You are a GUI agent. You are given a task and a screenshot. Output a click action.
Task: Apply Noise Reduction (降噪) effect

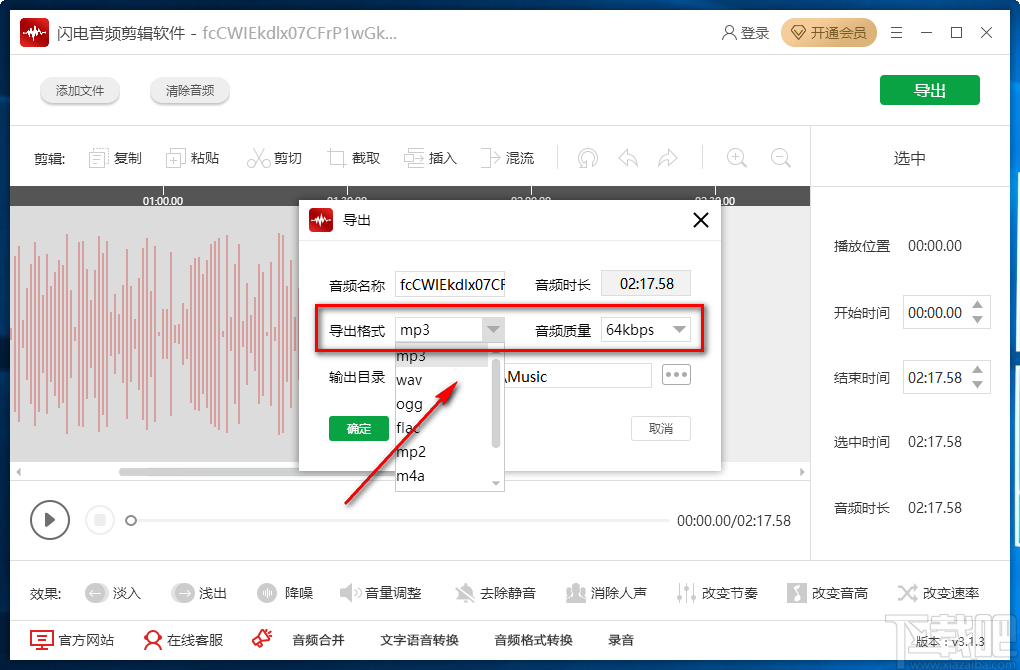(285, 593)
